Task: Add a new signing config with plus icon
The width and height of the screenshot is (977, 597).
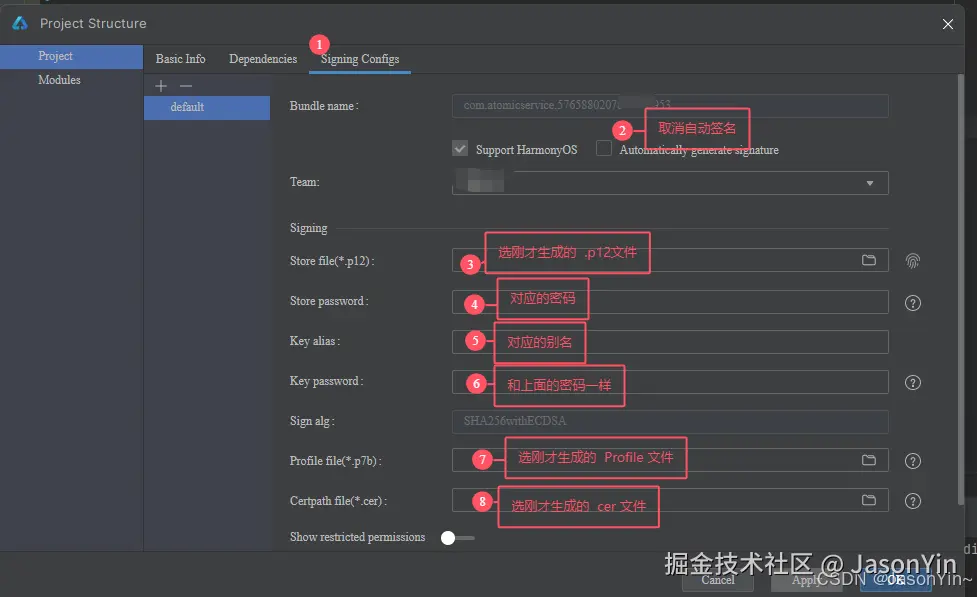Action: (160, 86)
